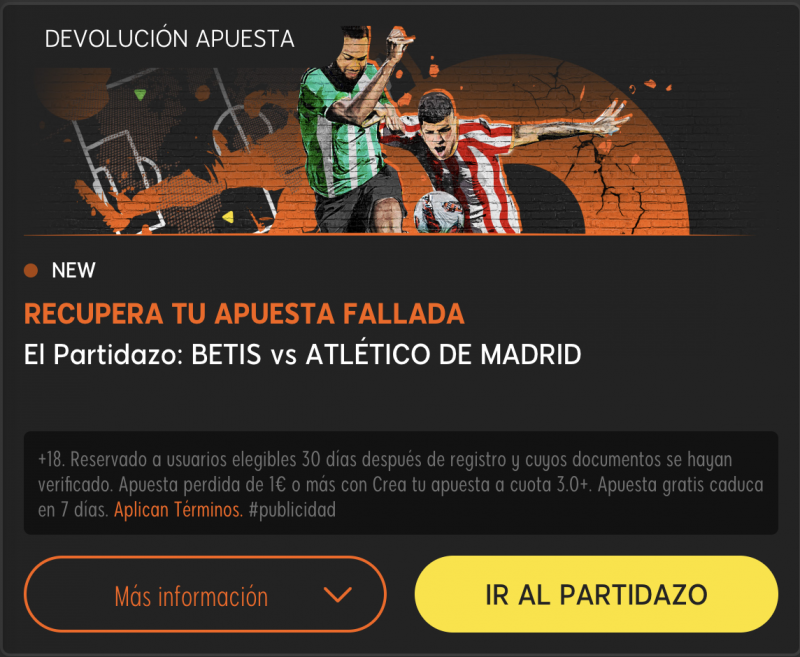
Task: Click the +18 age restriction notice
Action: click(51, 459)
